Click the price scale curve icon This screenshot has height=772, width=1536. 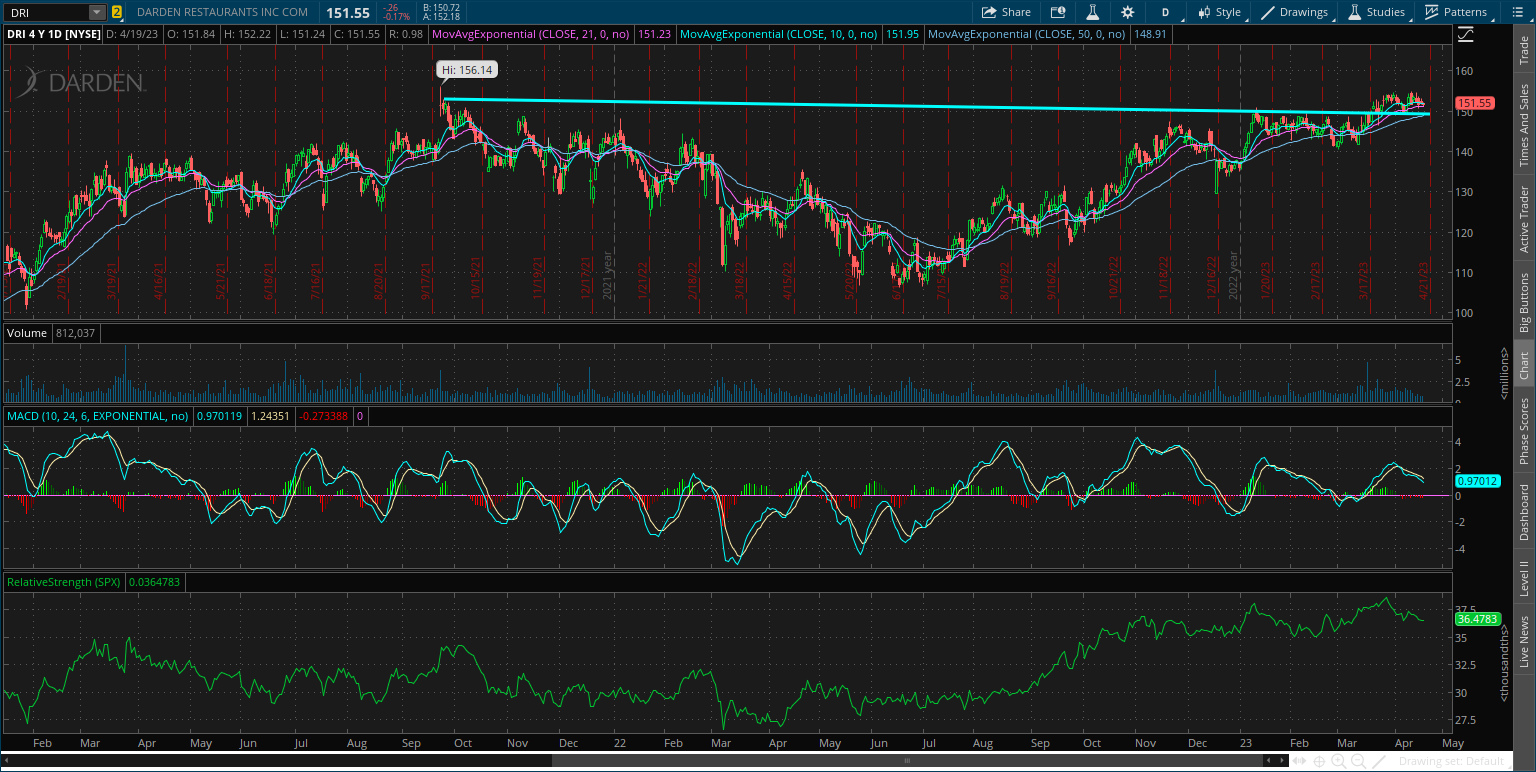1465,34
